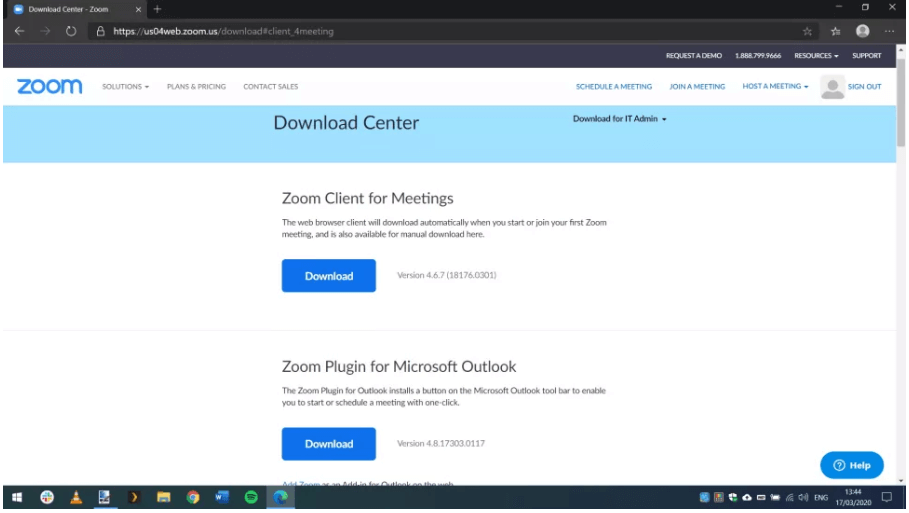Download Zoom Client for Meetings
The height and width of the screenshot is (513, 909).
329,276
